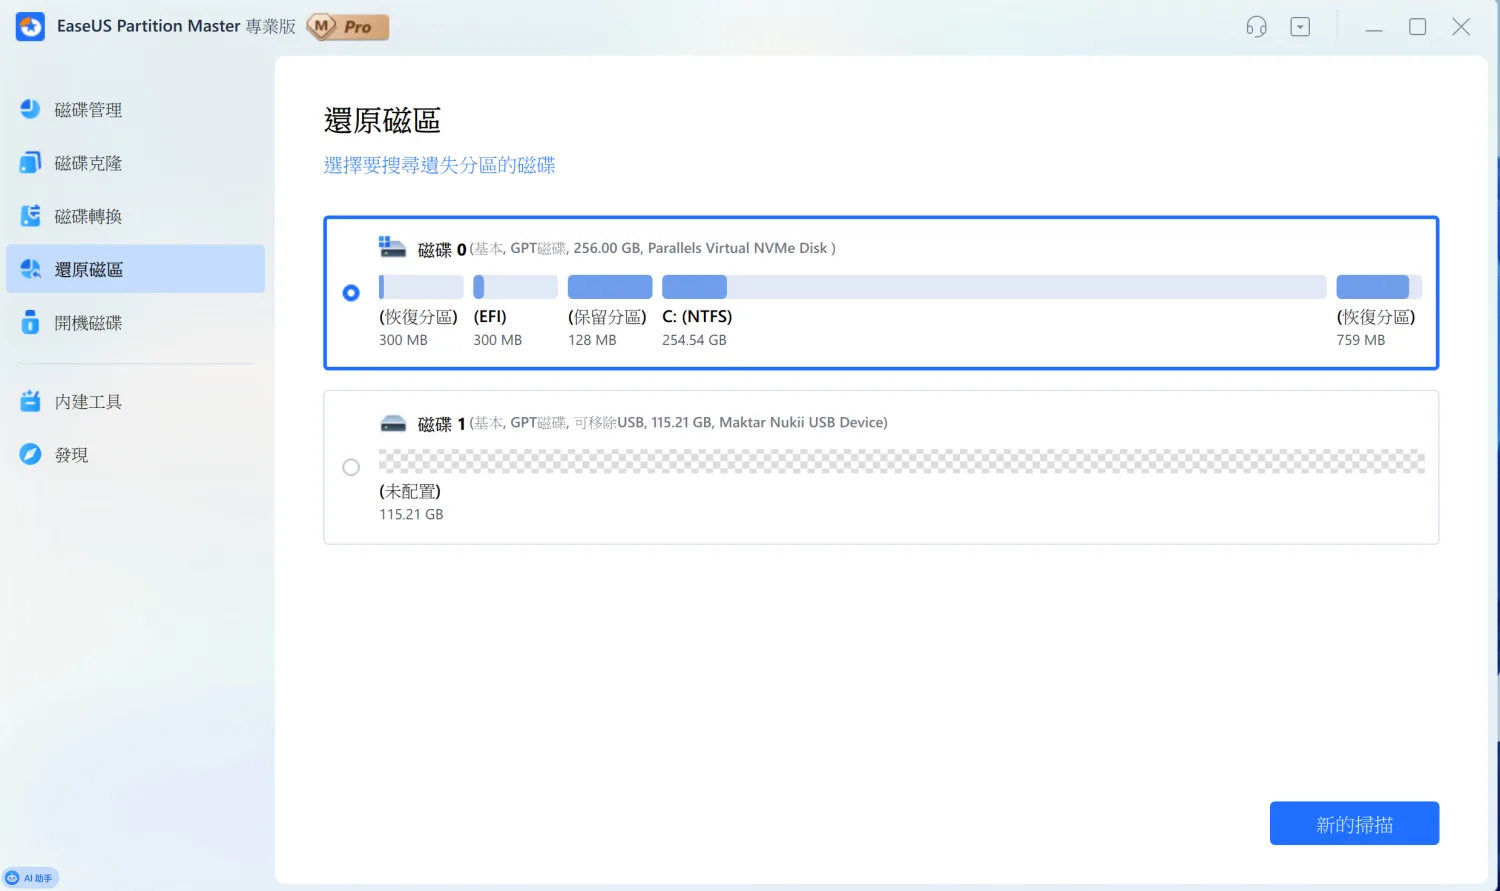Click the 發現 sidebar label

pos(72,455)
